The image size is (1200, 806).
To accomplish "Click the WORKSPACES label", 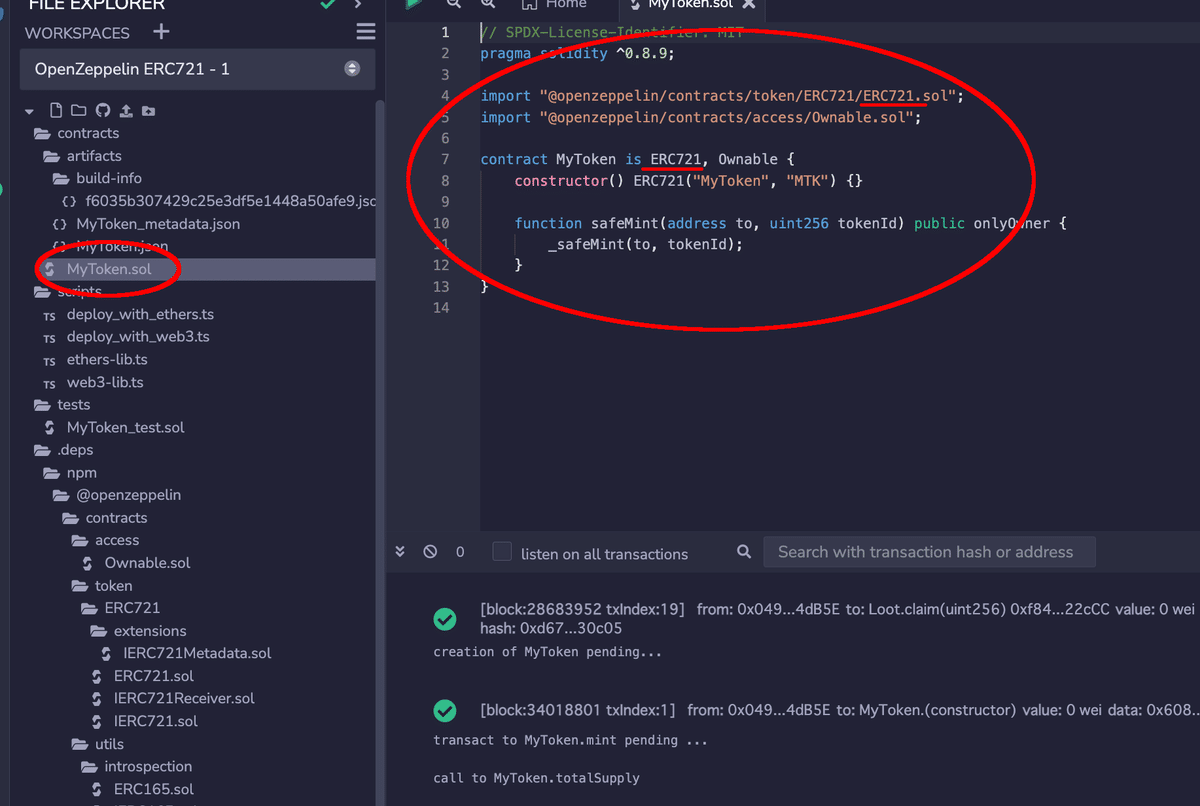I will [77, 33].
